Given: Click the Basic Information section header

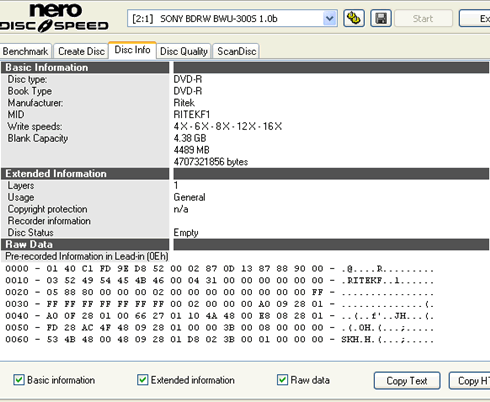Looking at the screenshot, I should point(85,67).
